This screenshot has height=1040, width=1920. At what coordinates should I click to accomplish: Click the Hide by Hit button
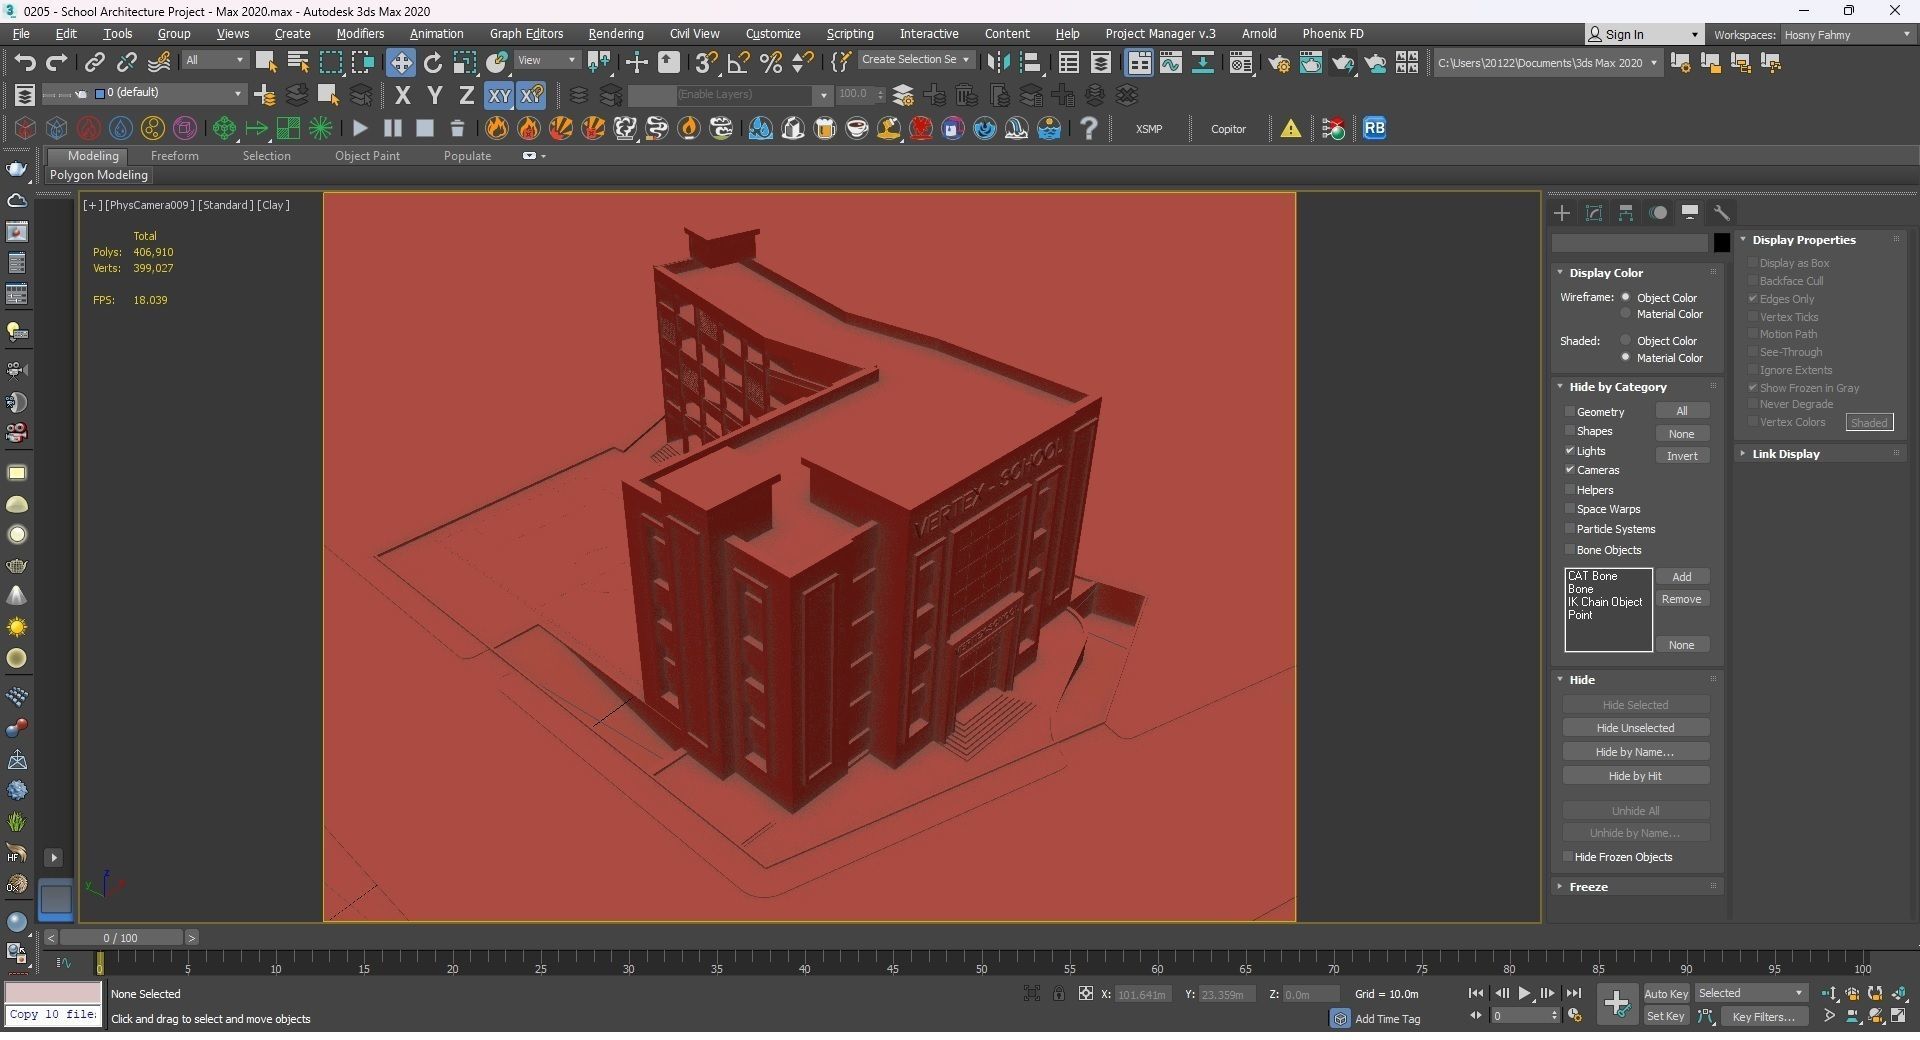pos(1635,776)
